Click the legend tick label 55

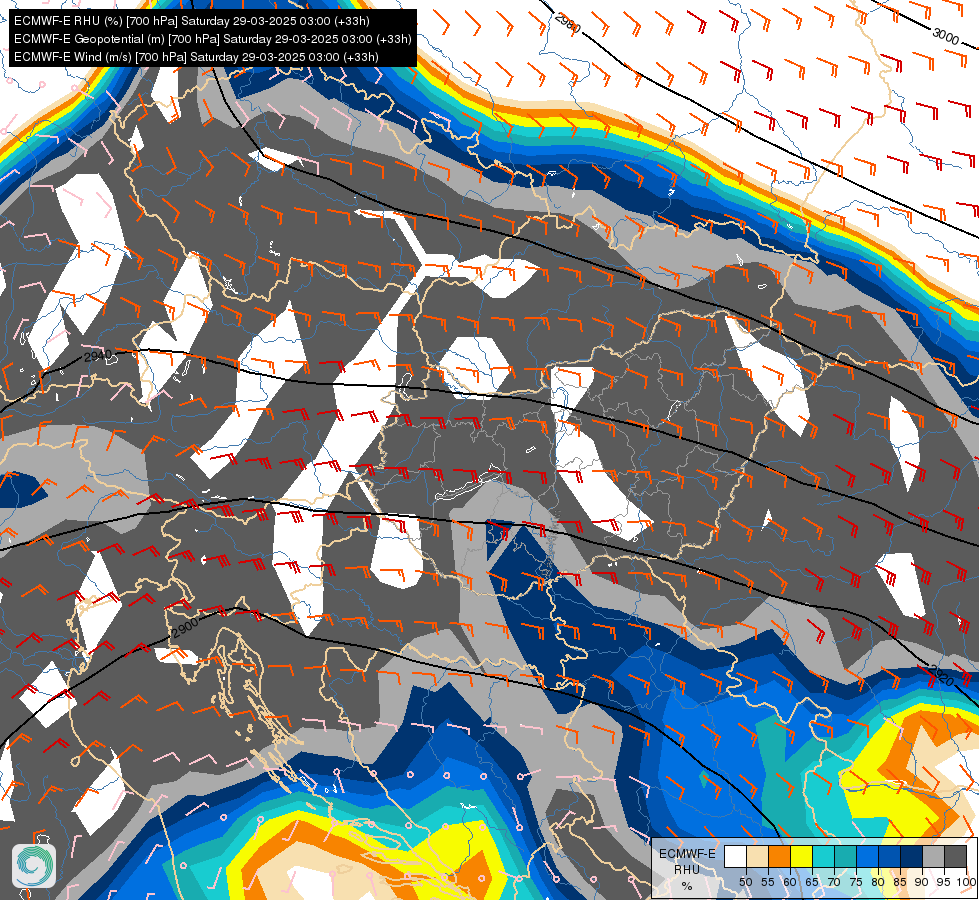768,882
